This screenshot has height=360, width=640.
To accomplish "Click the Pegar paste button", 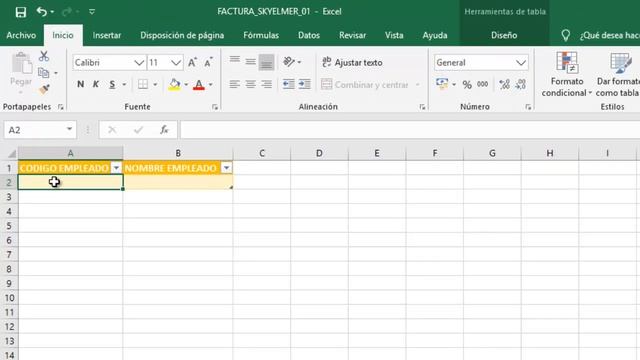I will click(x=21, y=72).
